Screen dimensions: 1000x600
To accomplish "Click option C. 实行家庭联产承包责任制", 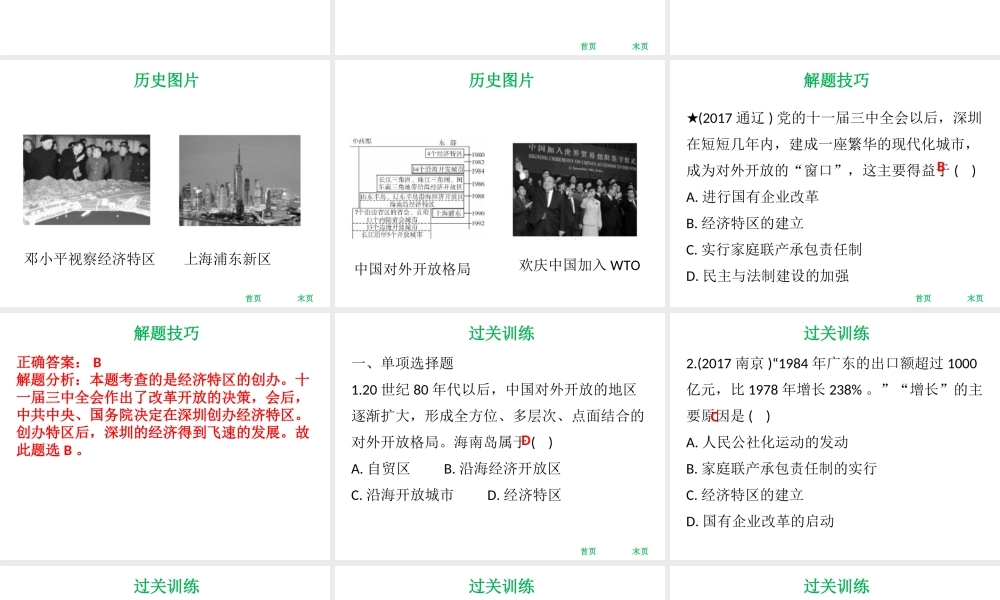I will [x=774, y=249].
